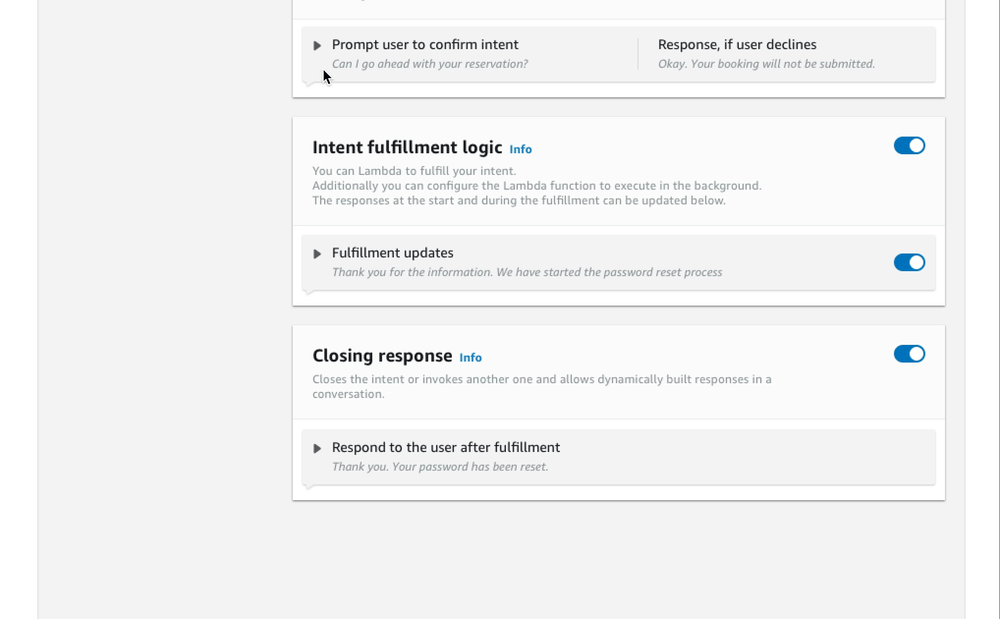Open Info link next to Closing response
This screenshot has width=1000, height=619.
click(x=471, y=358)
